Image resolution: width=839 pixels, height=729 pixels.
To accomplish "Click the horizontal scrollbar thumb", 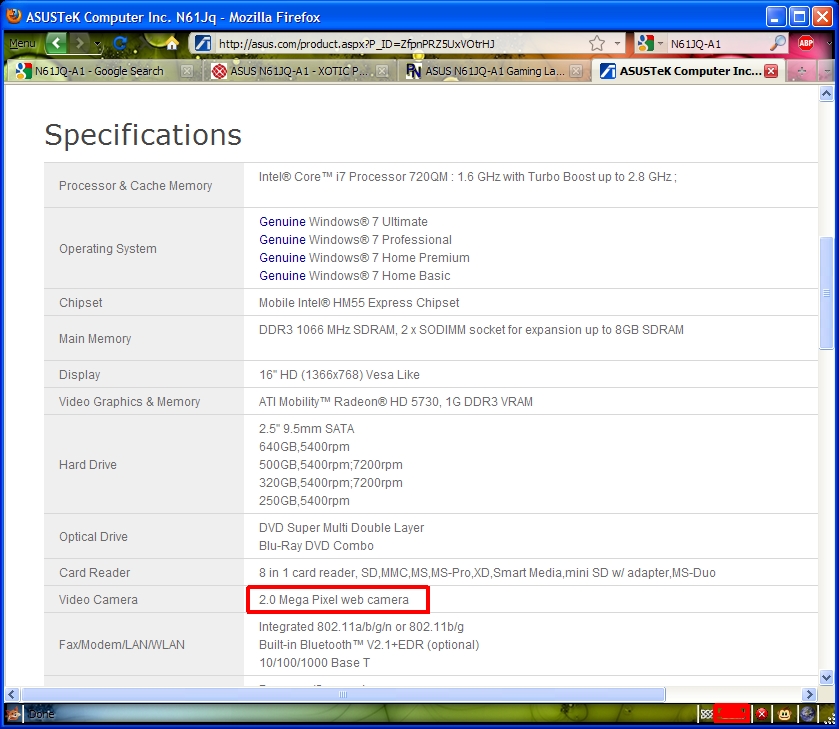I will tap(343, 694).
